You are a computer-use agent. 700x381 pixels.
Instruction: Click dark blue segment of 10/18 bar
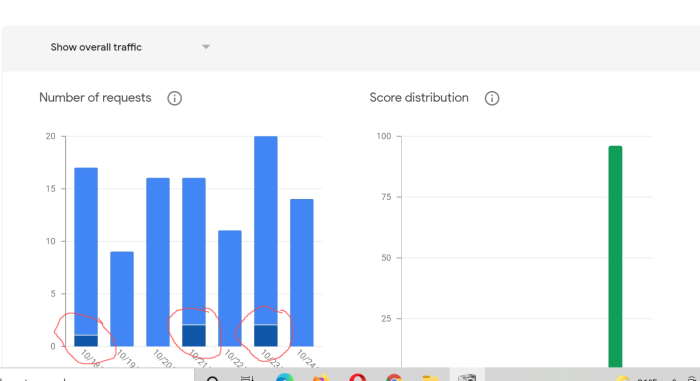pos(86,341)
